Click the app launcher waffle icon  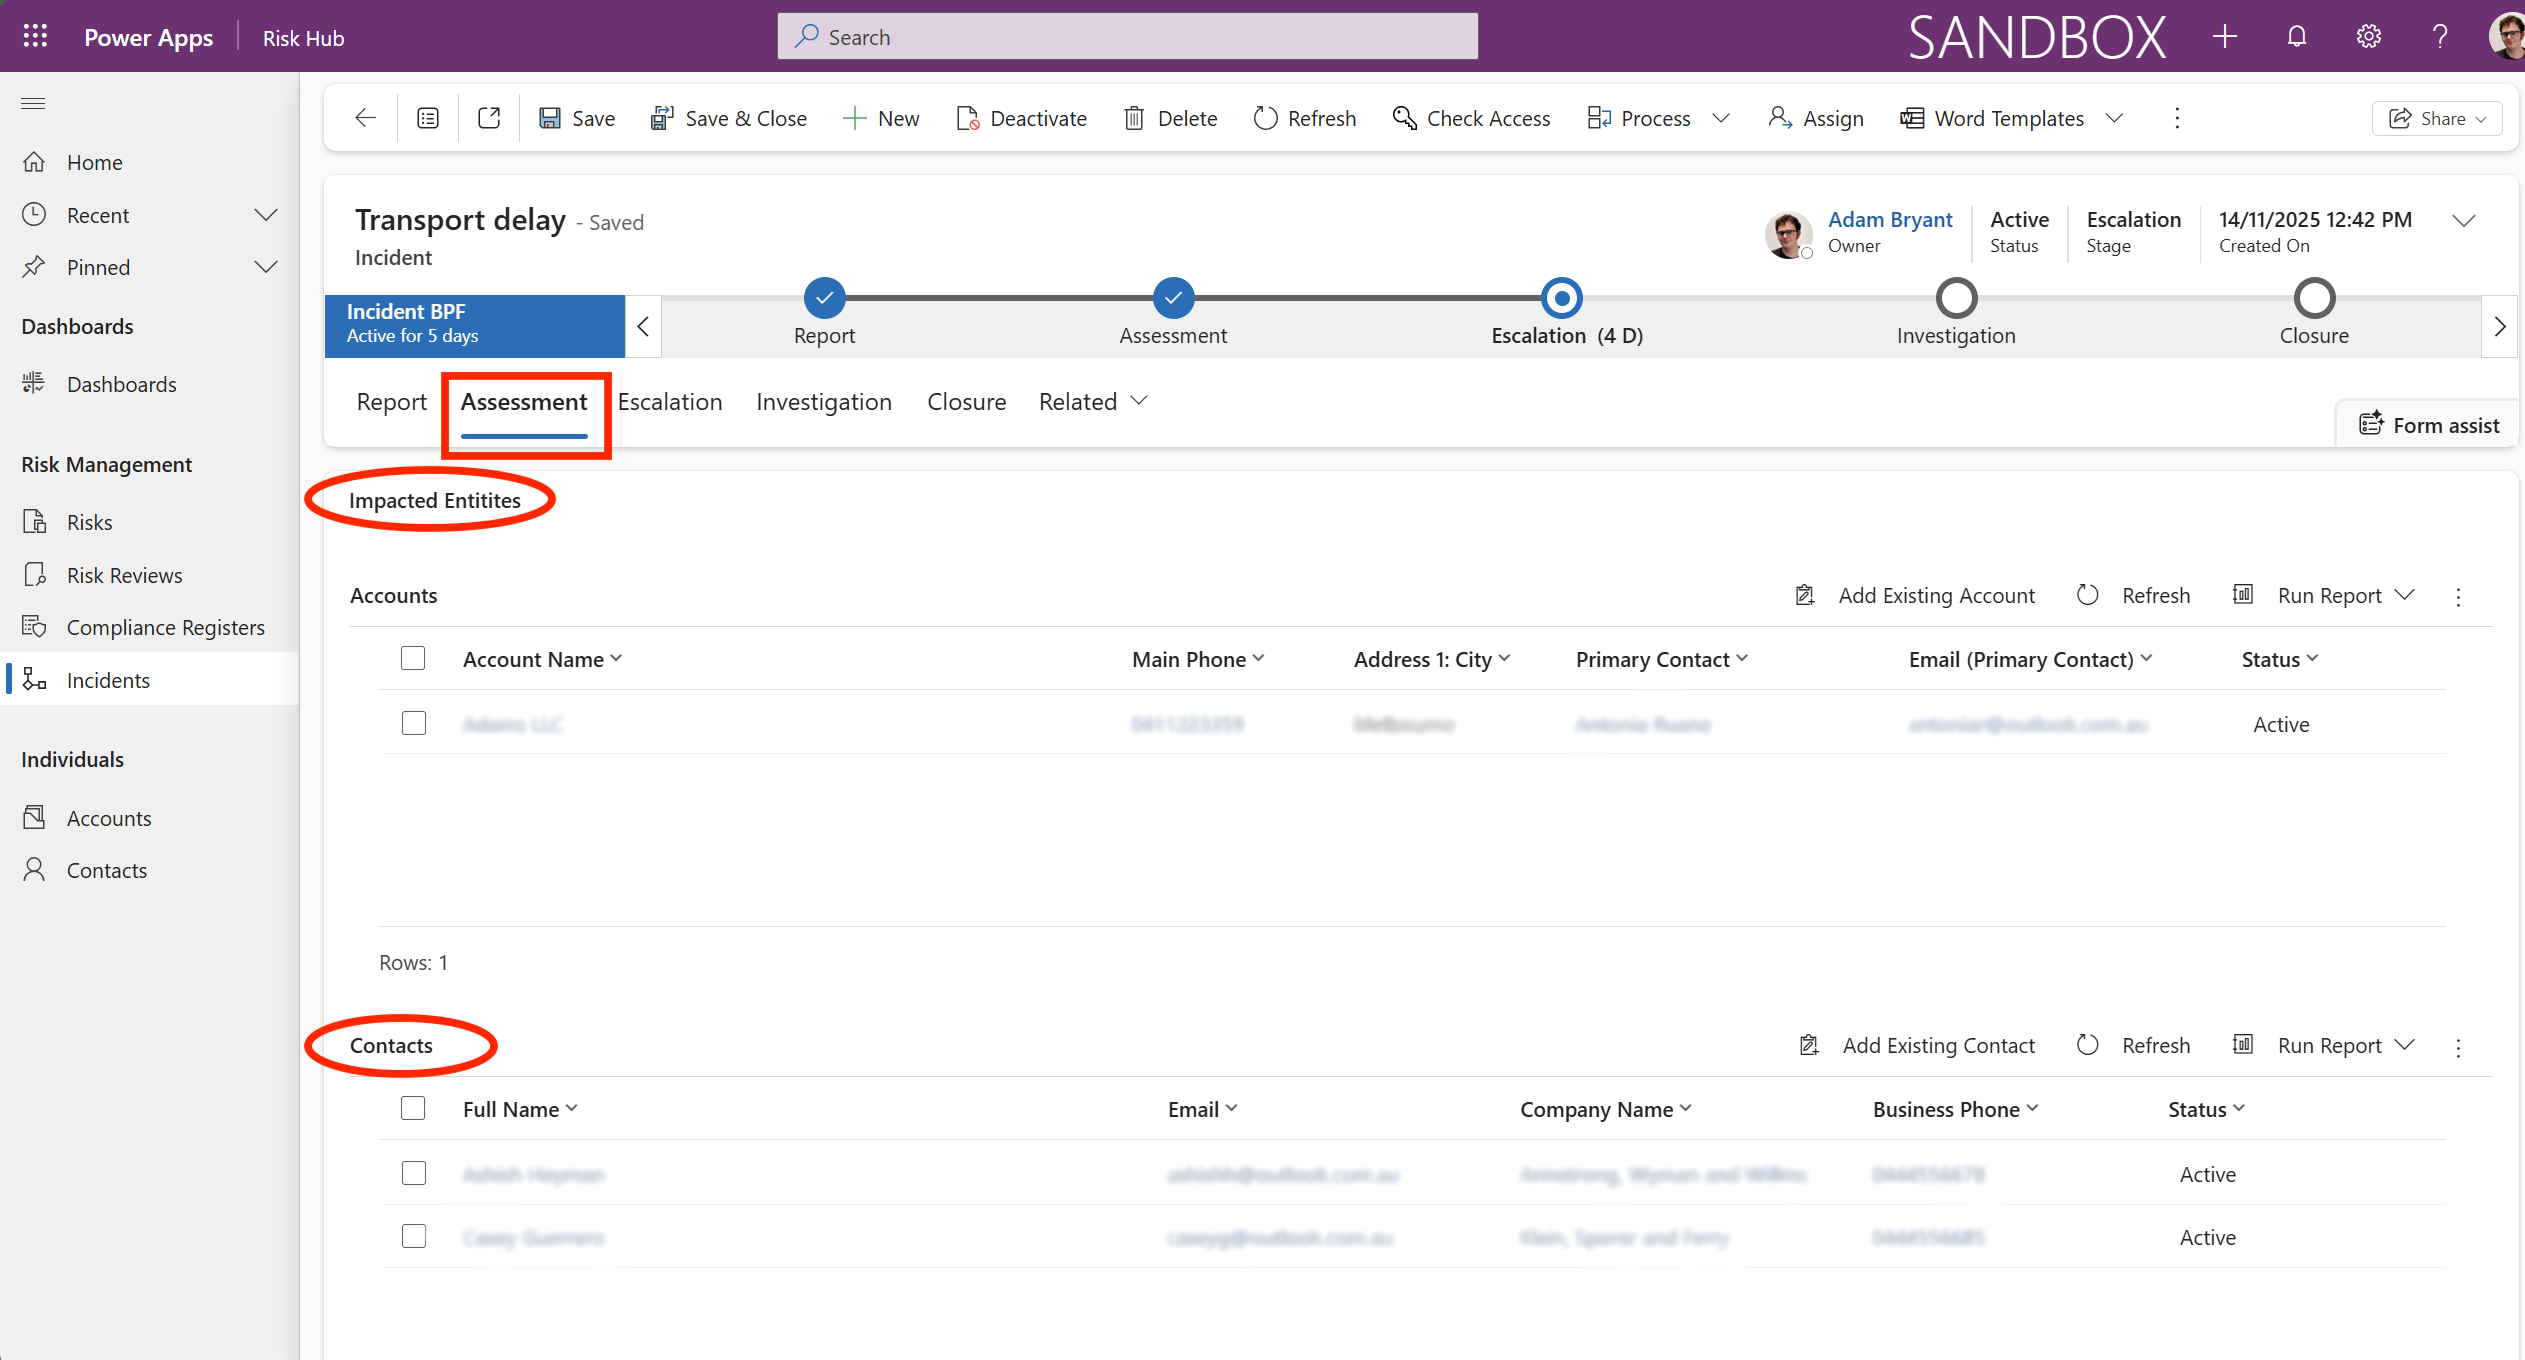tap(35, 37)
